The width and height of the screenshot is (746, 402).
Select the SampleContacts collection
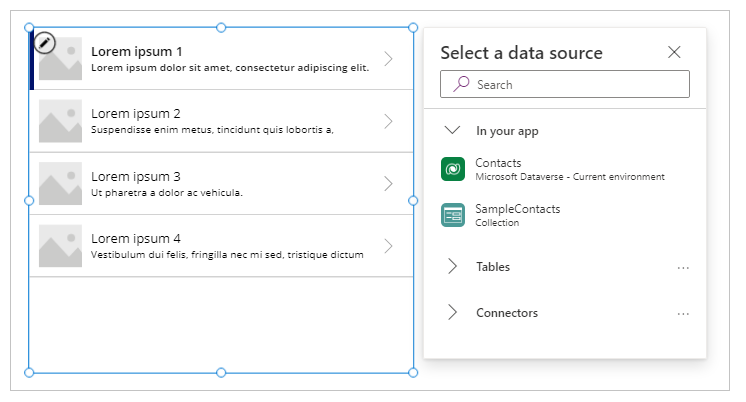[517, 209]
